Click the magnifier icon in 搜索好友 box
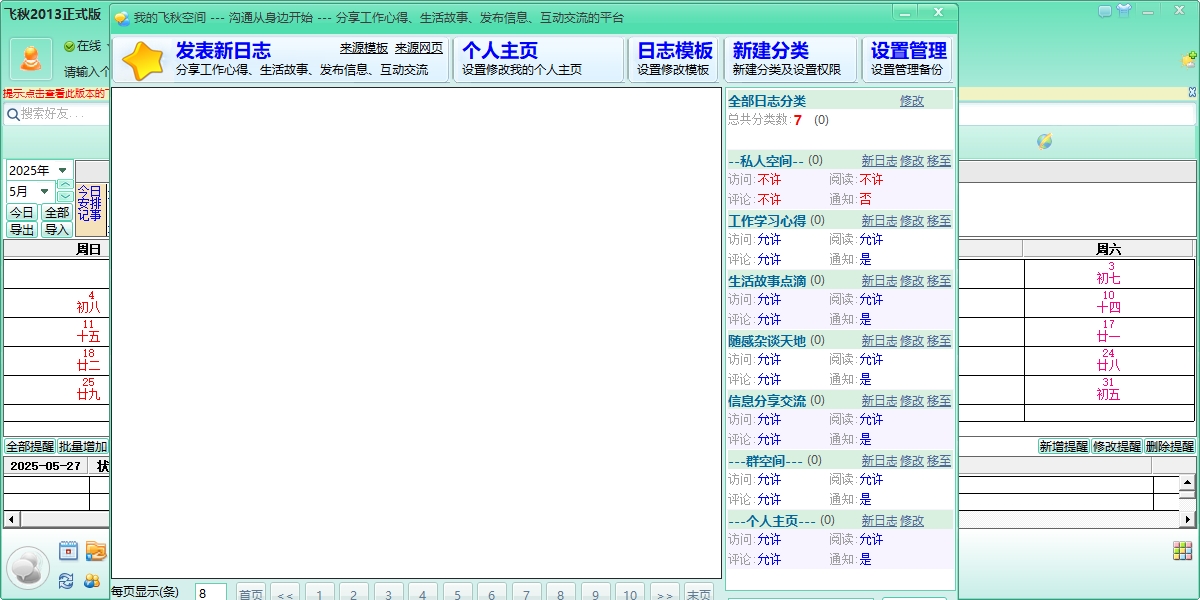Viewport: 1200px width, 600px height. pyautogui.click(x=13, y=114)
